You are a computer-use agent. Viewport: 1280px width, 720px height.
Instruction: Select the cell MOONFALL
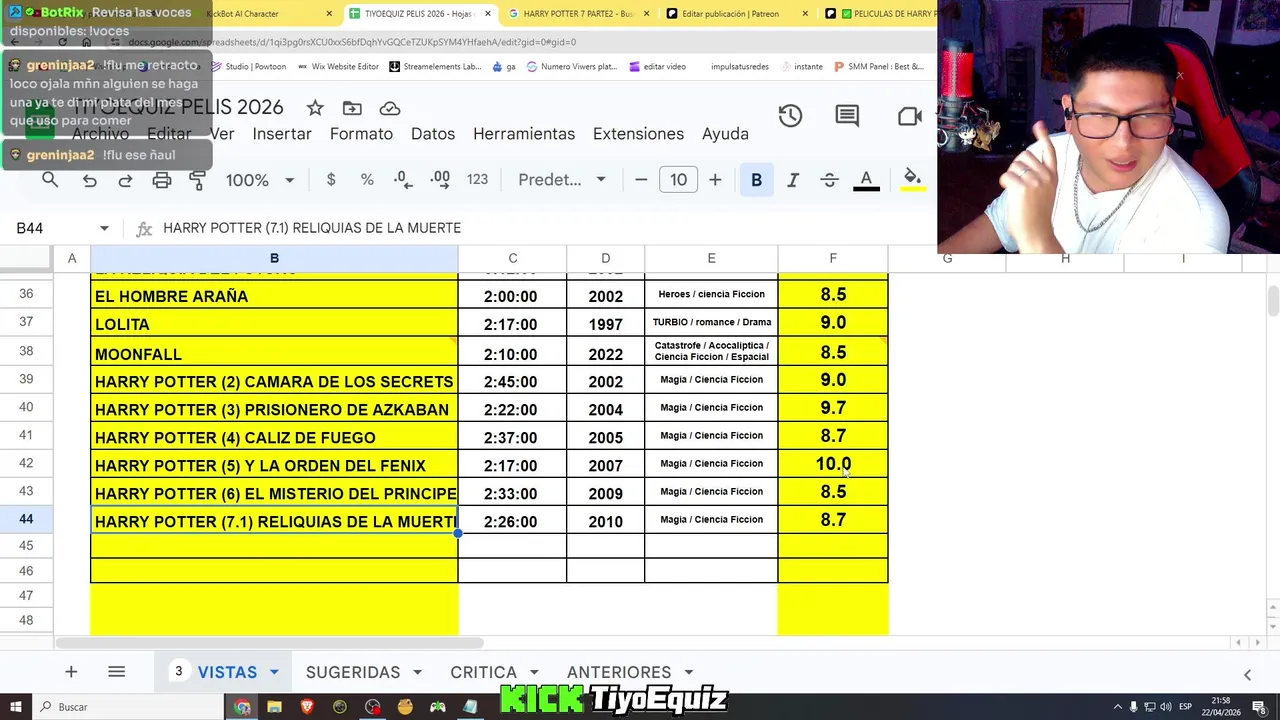(x=274, y=352)
